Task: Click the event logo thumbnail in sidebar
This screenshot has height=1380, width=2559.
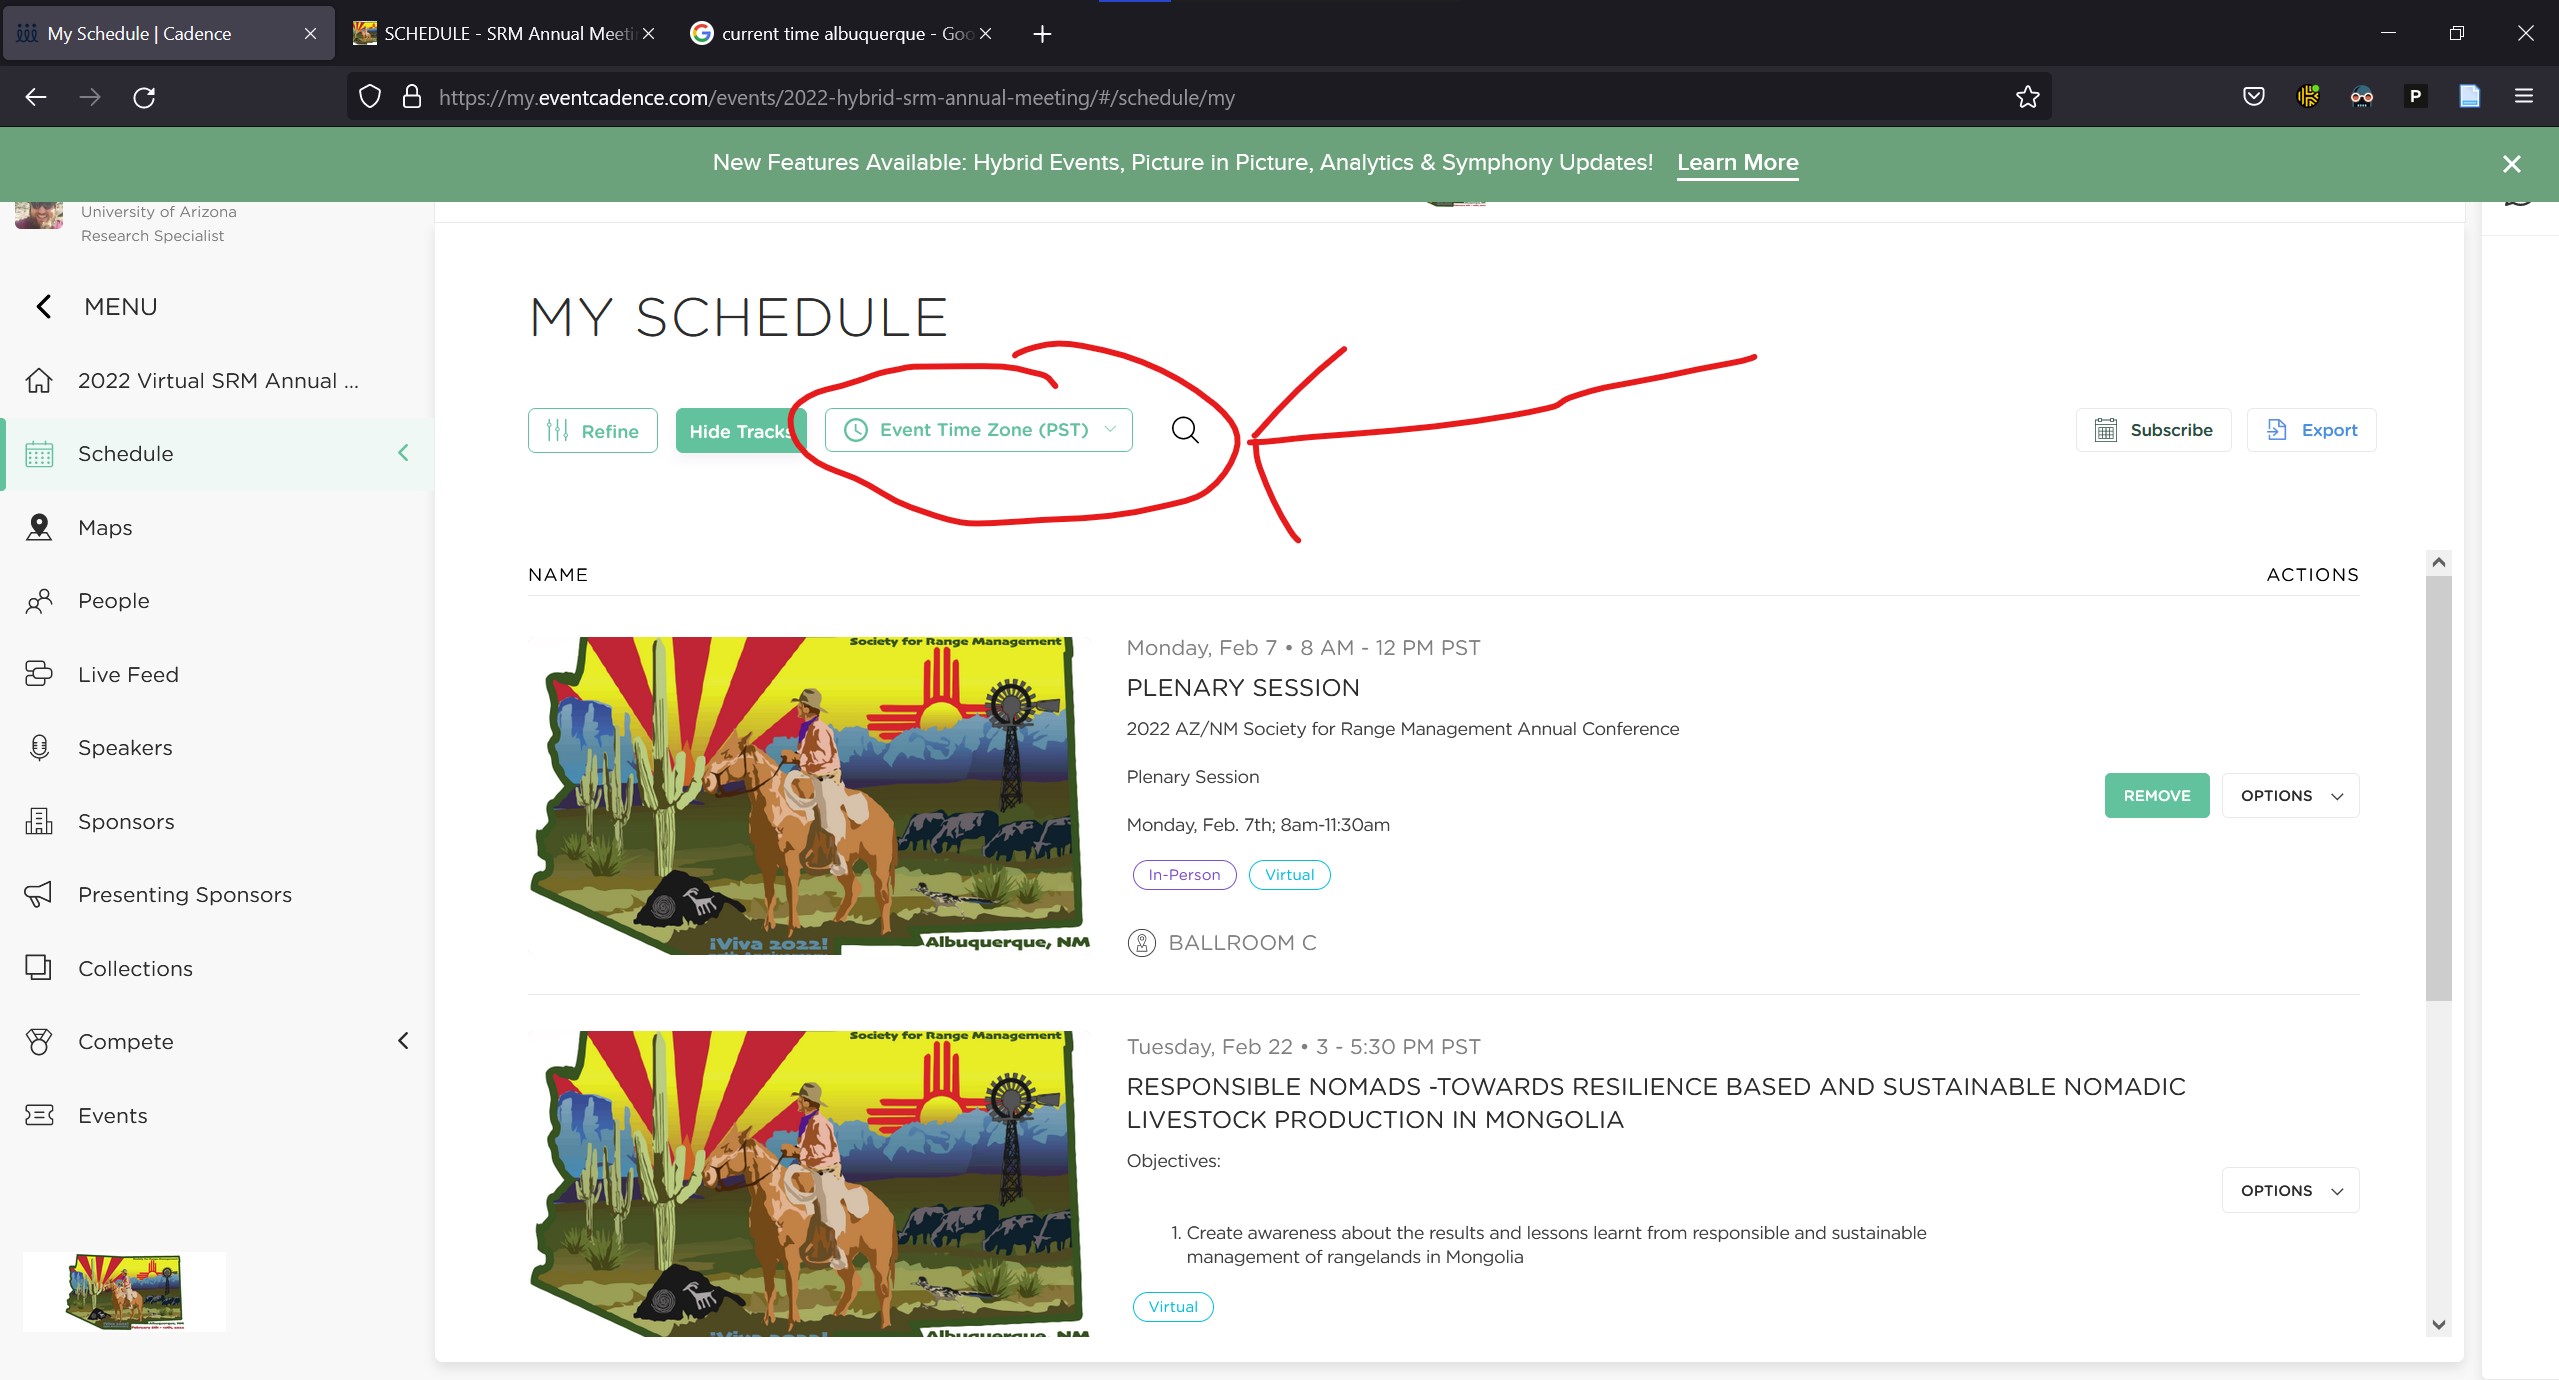Action: coord(124,1292)
